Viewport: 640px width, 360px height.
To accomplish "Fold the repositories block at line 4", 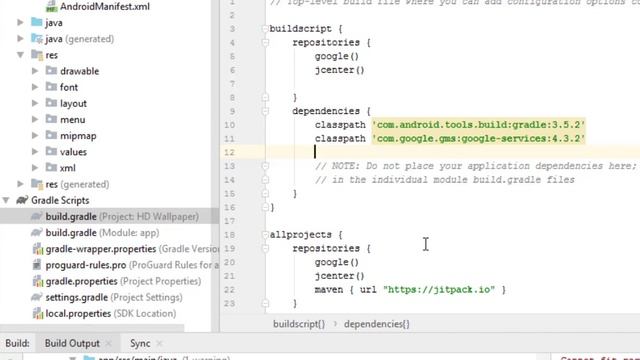I will pos(265,42).
